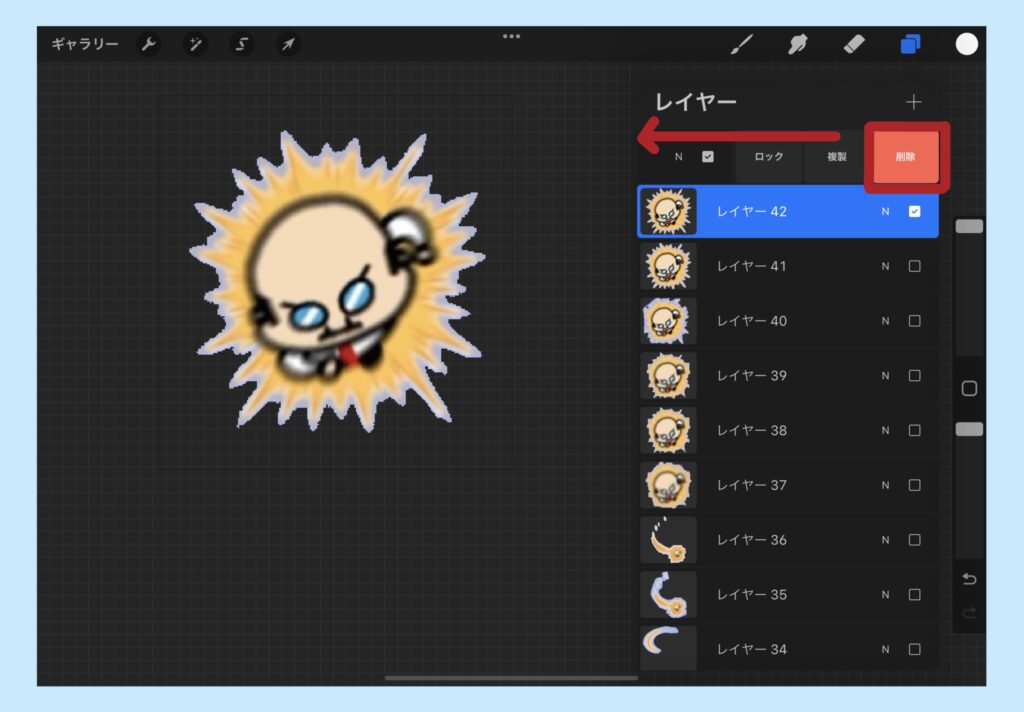Open the Adjustments magic wand menu

[195, 44]
